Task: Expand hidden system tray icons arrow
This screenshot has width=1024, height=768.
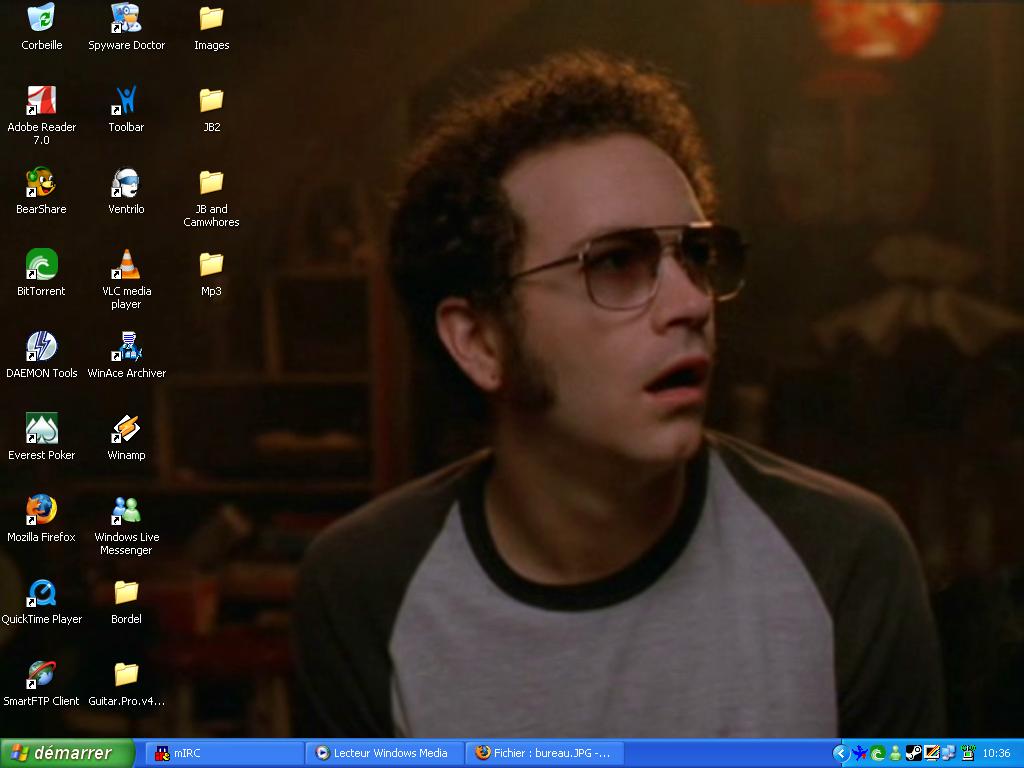Action: (x=840, y=753)
